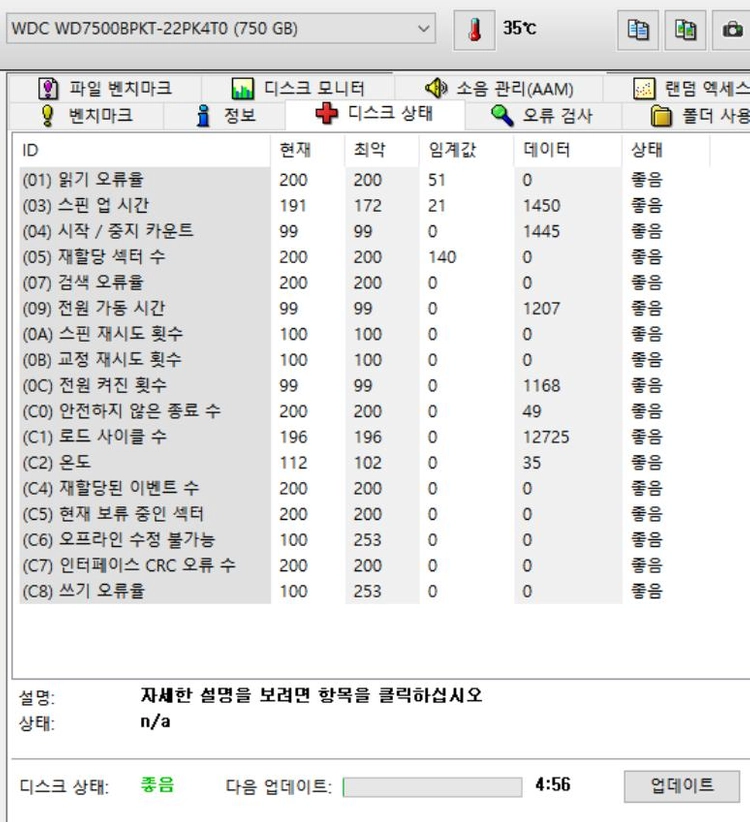Click the copy text to clipboard icon
Image resolution: width=750 pixels, height=822 pixels.
638,29
